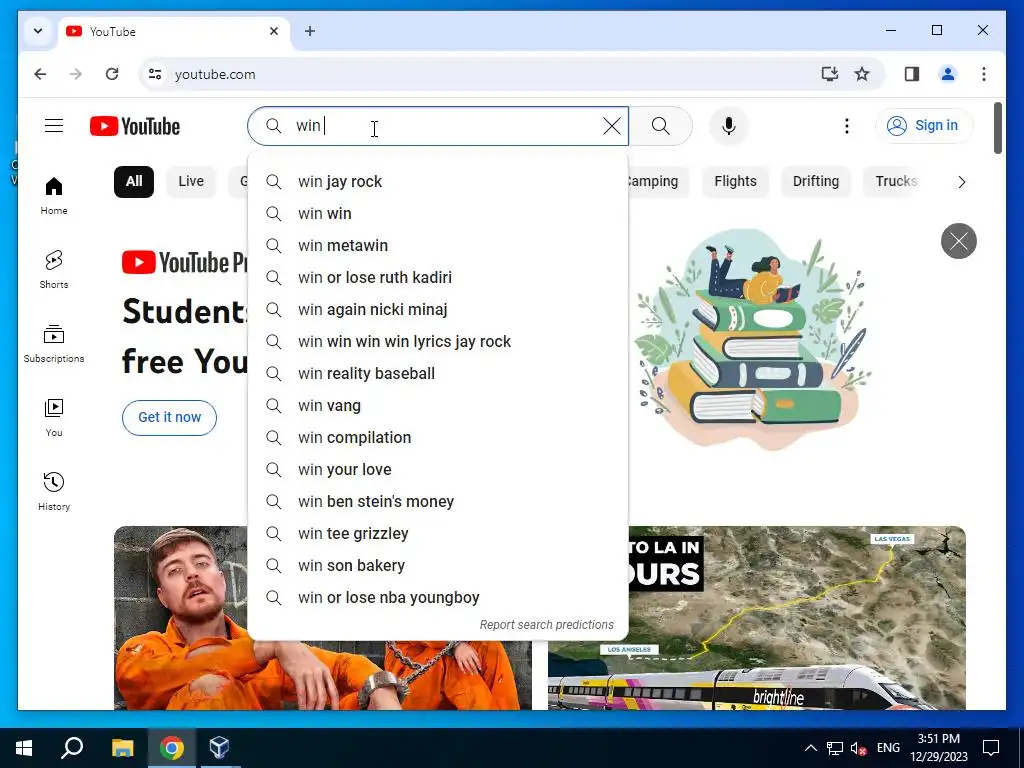Screen dimensions: 1024x768
Task: Click Report search predictions link
Action: coord(547,625)
